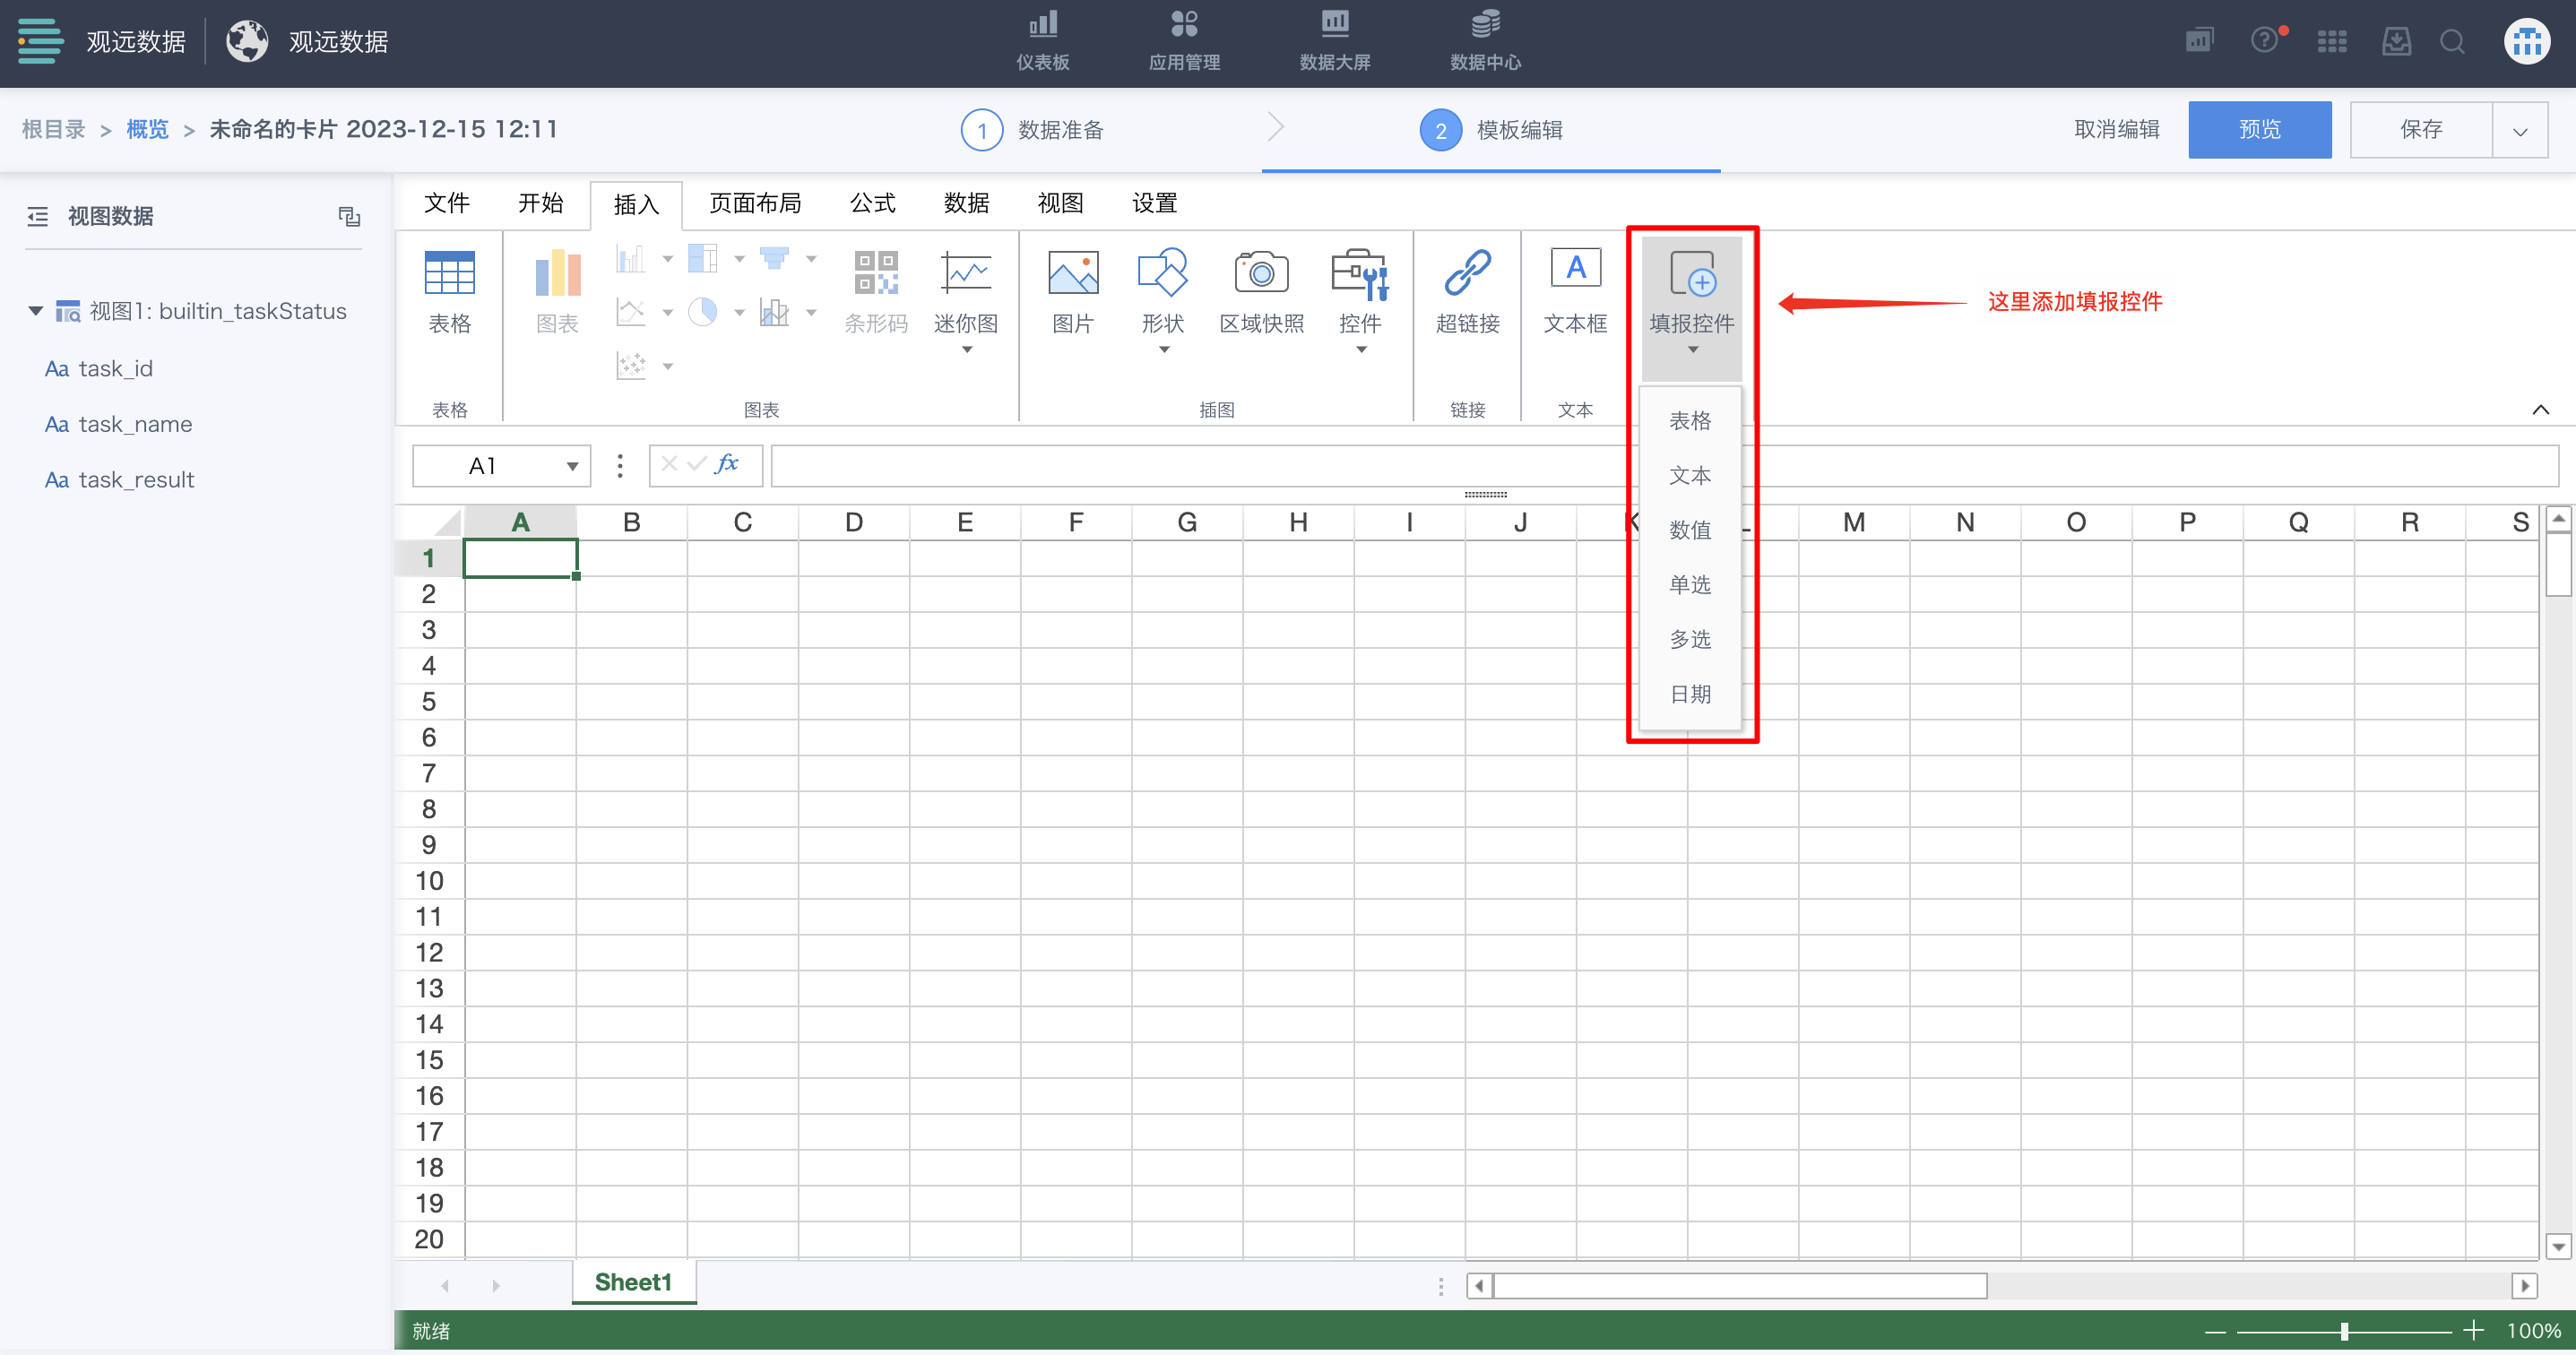The height and width of the screenshot is (1355, 2576).
Task: Open the search magnifier in header
Action: (x=2452, y=42)
